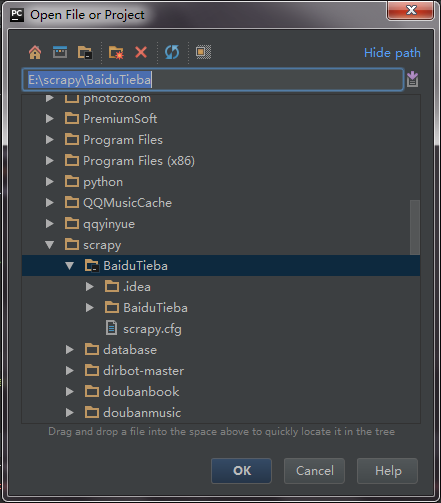441x503 pixels.
Task: Refresh the file tree with Synchronize icon
Action: (x=172, y=52)
